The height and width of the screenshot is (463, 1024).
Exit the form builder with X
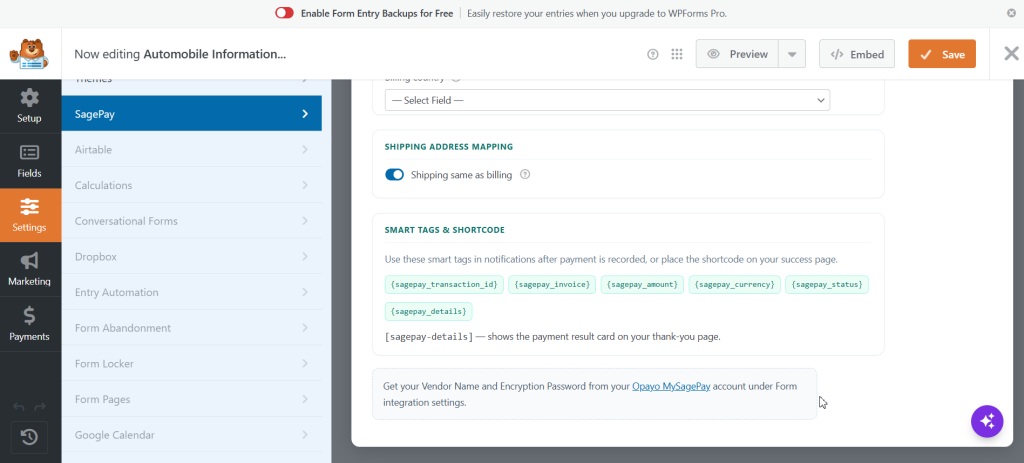click(1011, 54)
